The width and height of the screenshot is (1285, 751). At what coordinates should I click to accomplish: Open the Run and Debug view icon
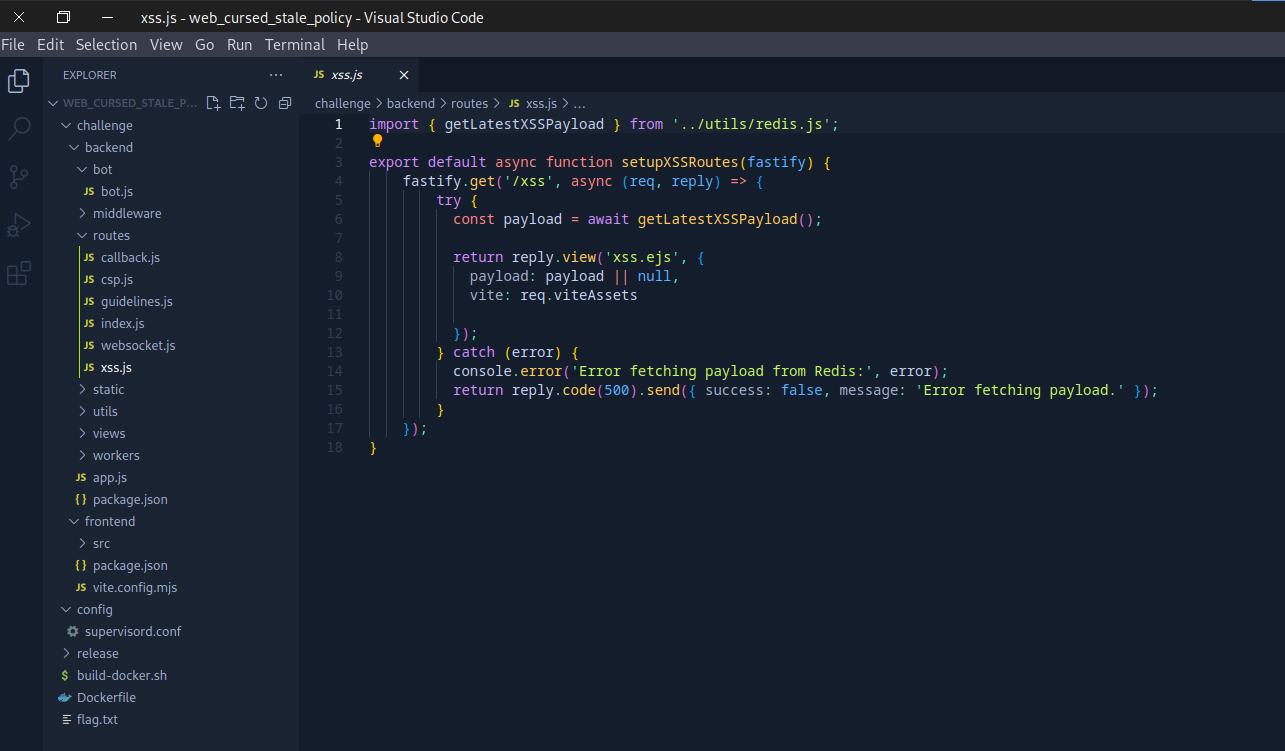[19, 225]
